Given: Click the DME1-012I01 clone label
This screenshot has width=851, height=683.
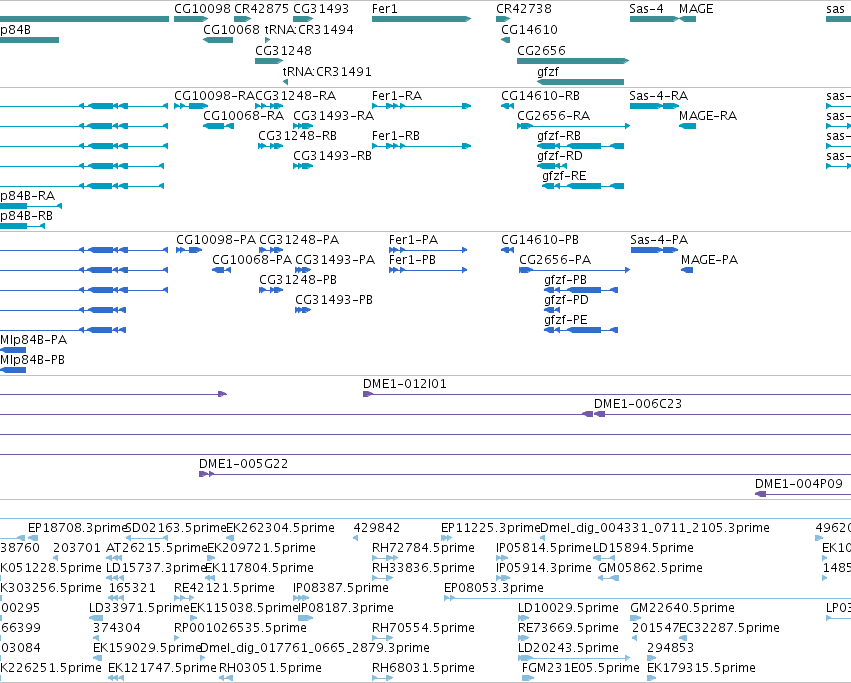Looking at the screenshot, I should coord(404,384).
